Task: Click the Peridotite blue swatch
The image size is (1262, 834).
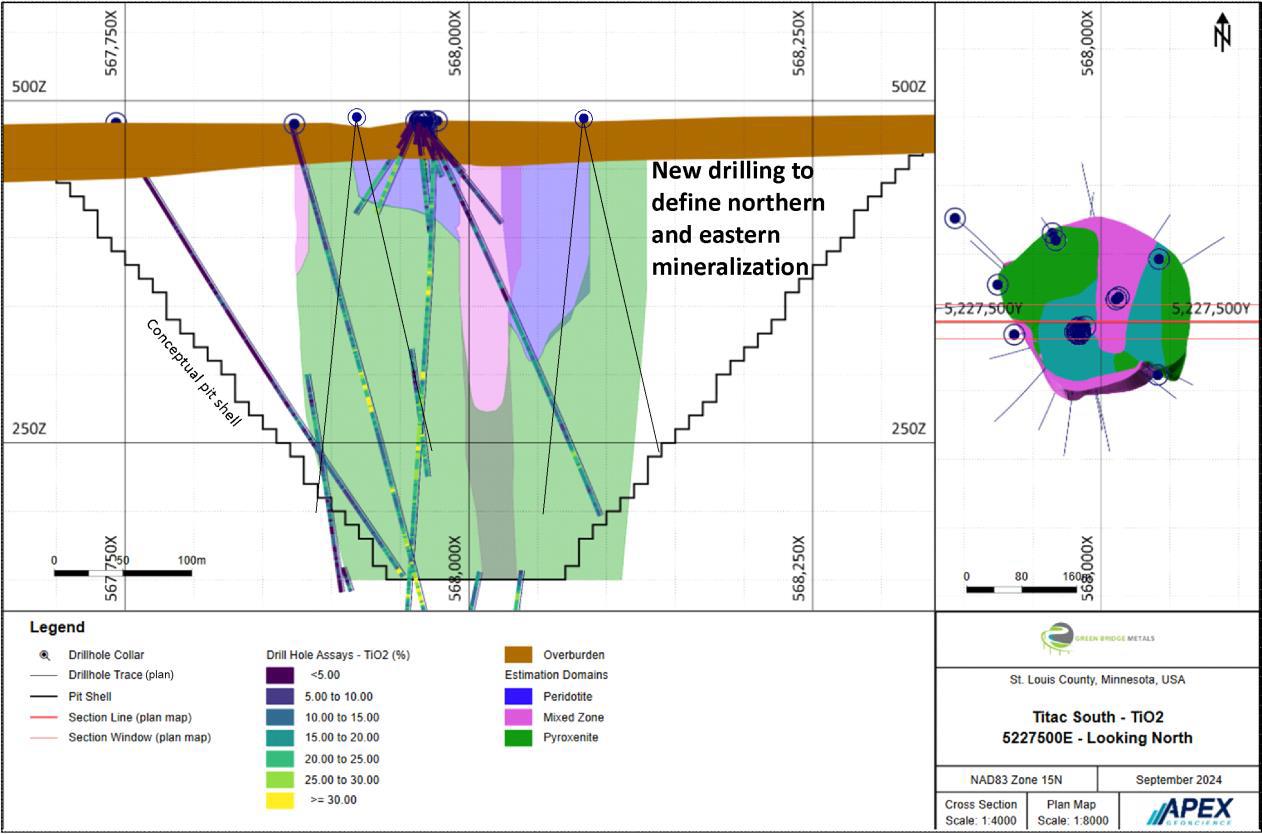Action: (517, 696)
